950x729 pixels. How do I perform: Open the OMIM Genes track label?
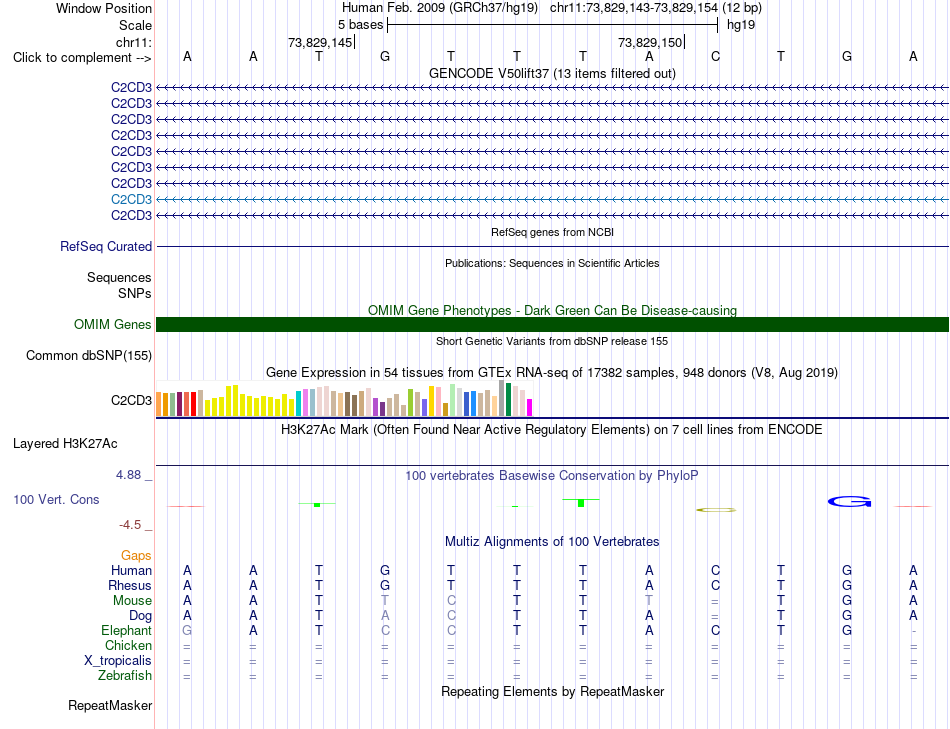[112, 324]
